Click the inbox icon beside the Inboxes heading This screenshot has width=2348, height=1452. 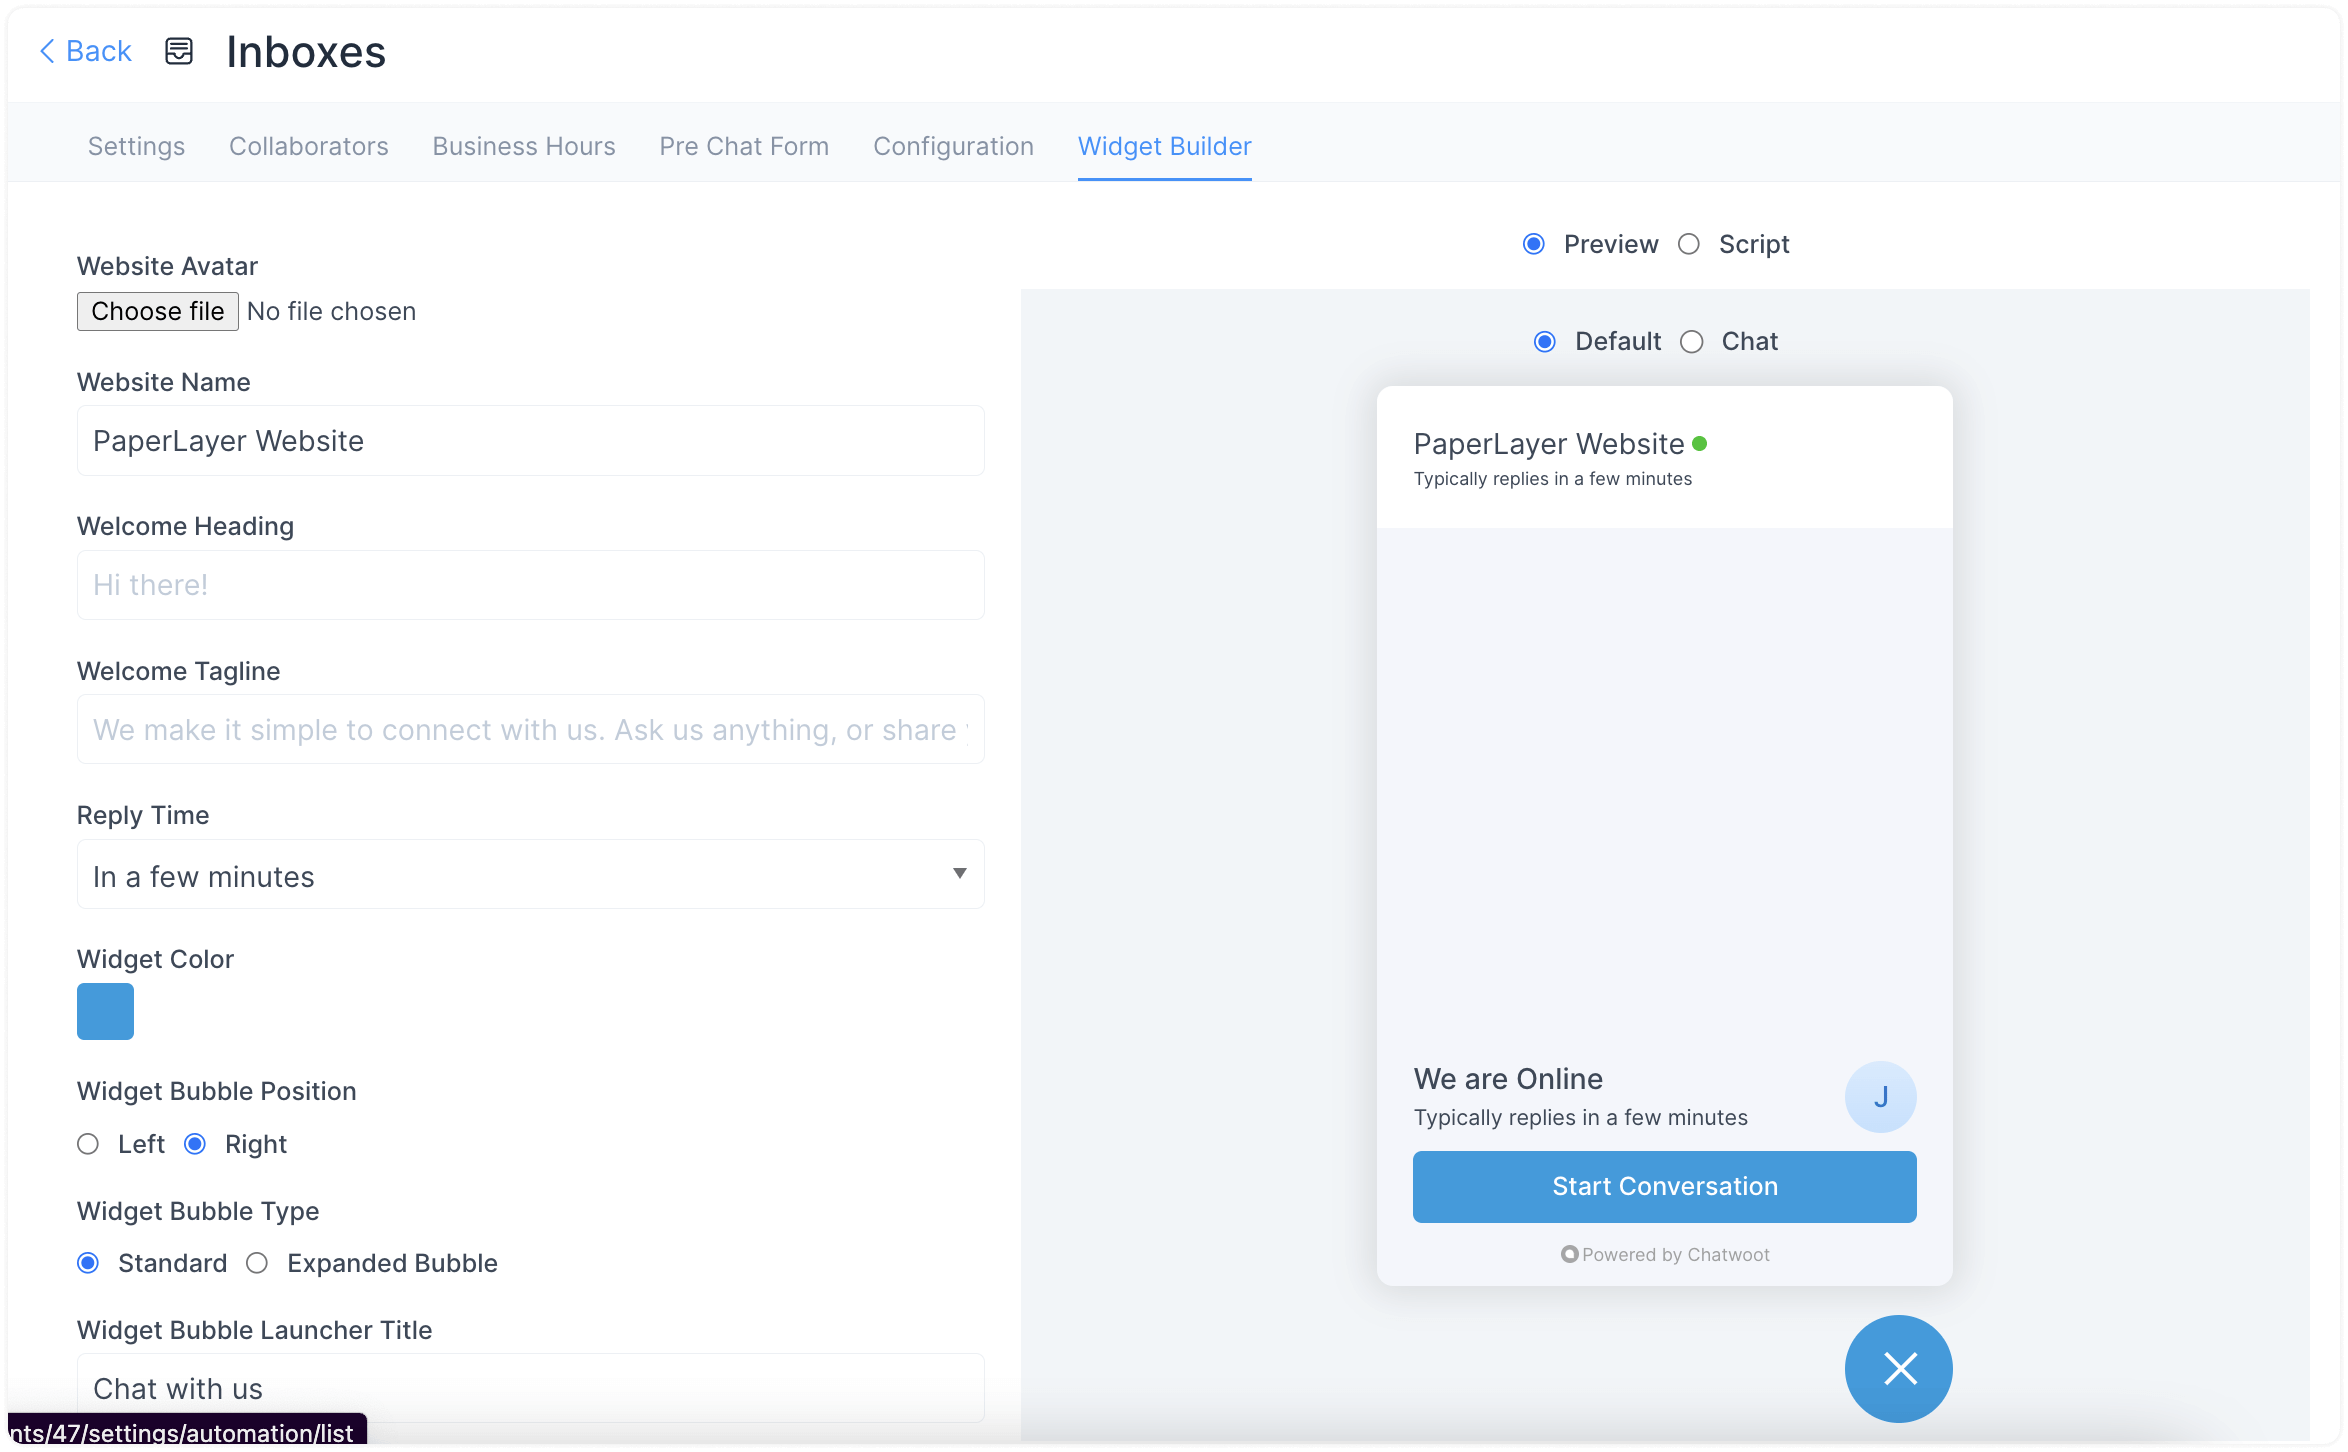coord(178,51)
